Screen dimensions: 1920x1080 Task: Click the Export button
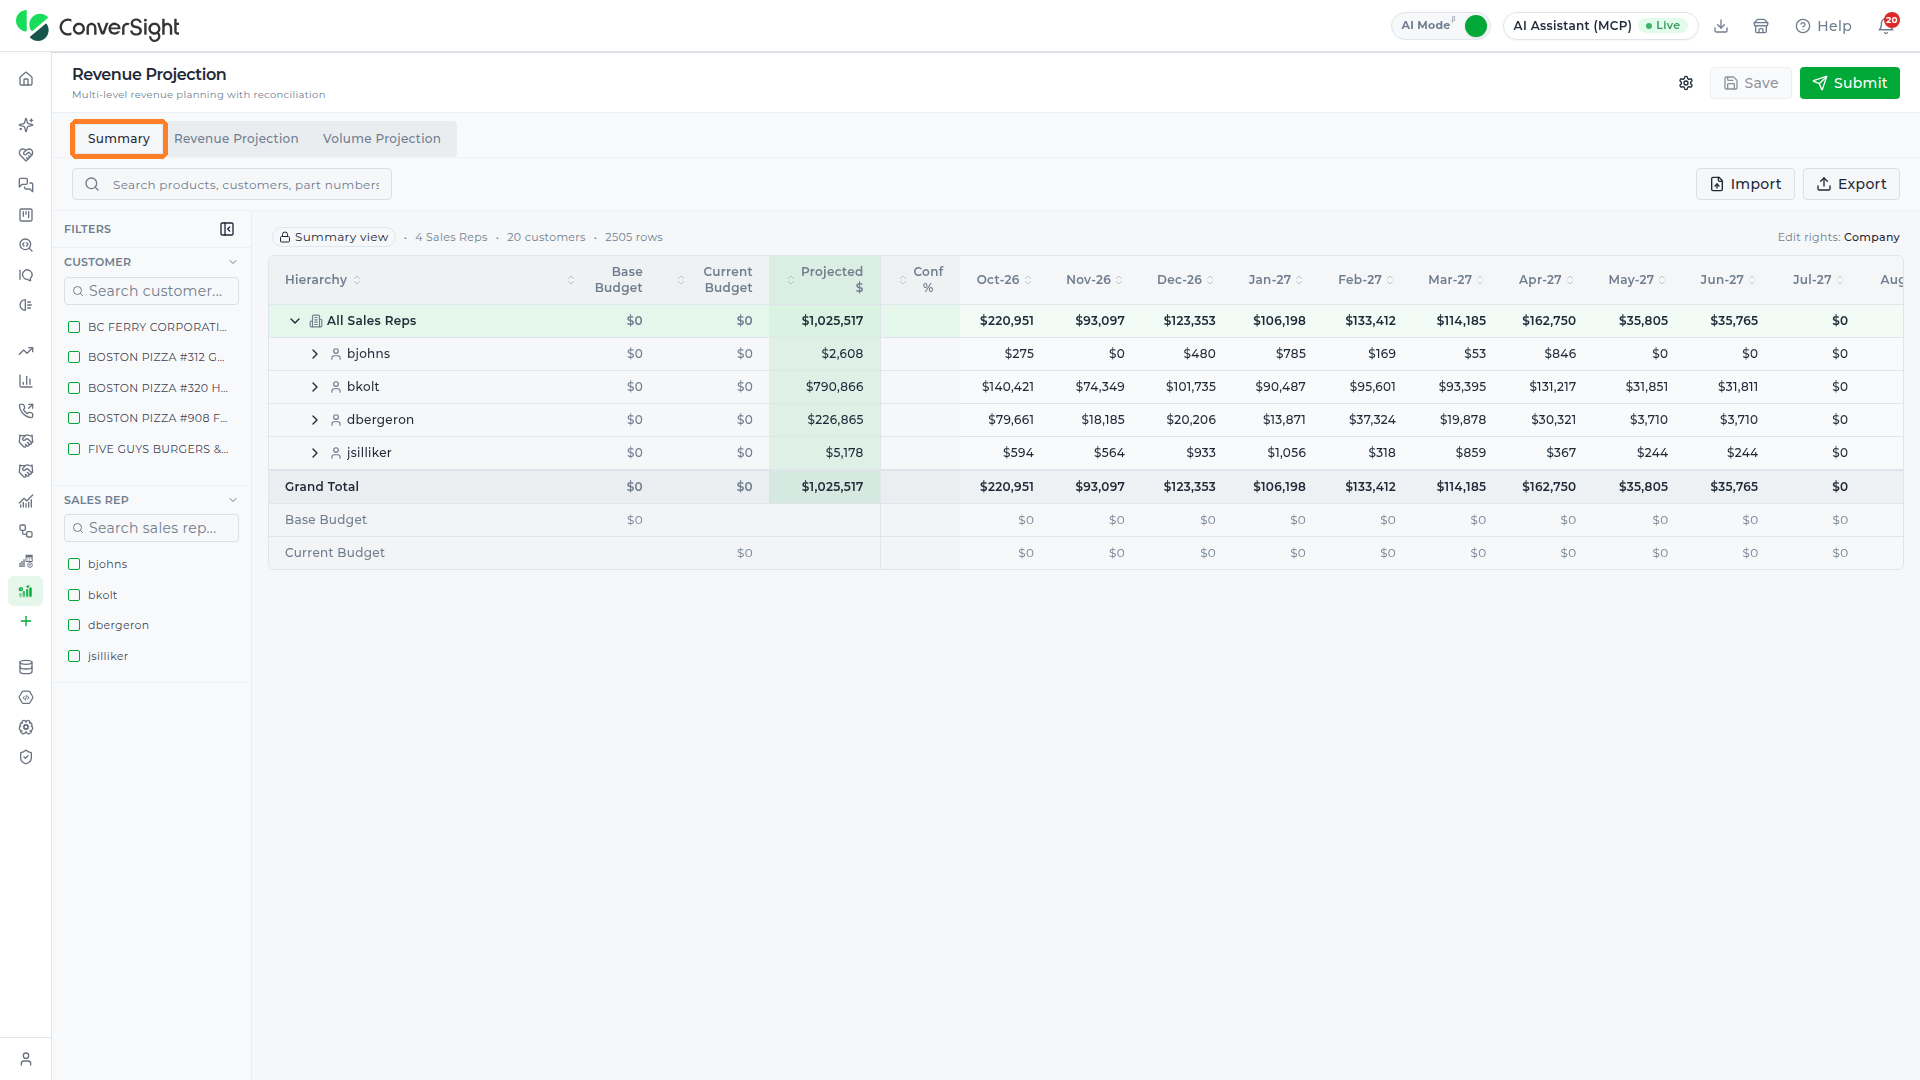(1851, 184)
